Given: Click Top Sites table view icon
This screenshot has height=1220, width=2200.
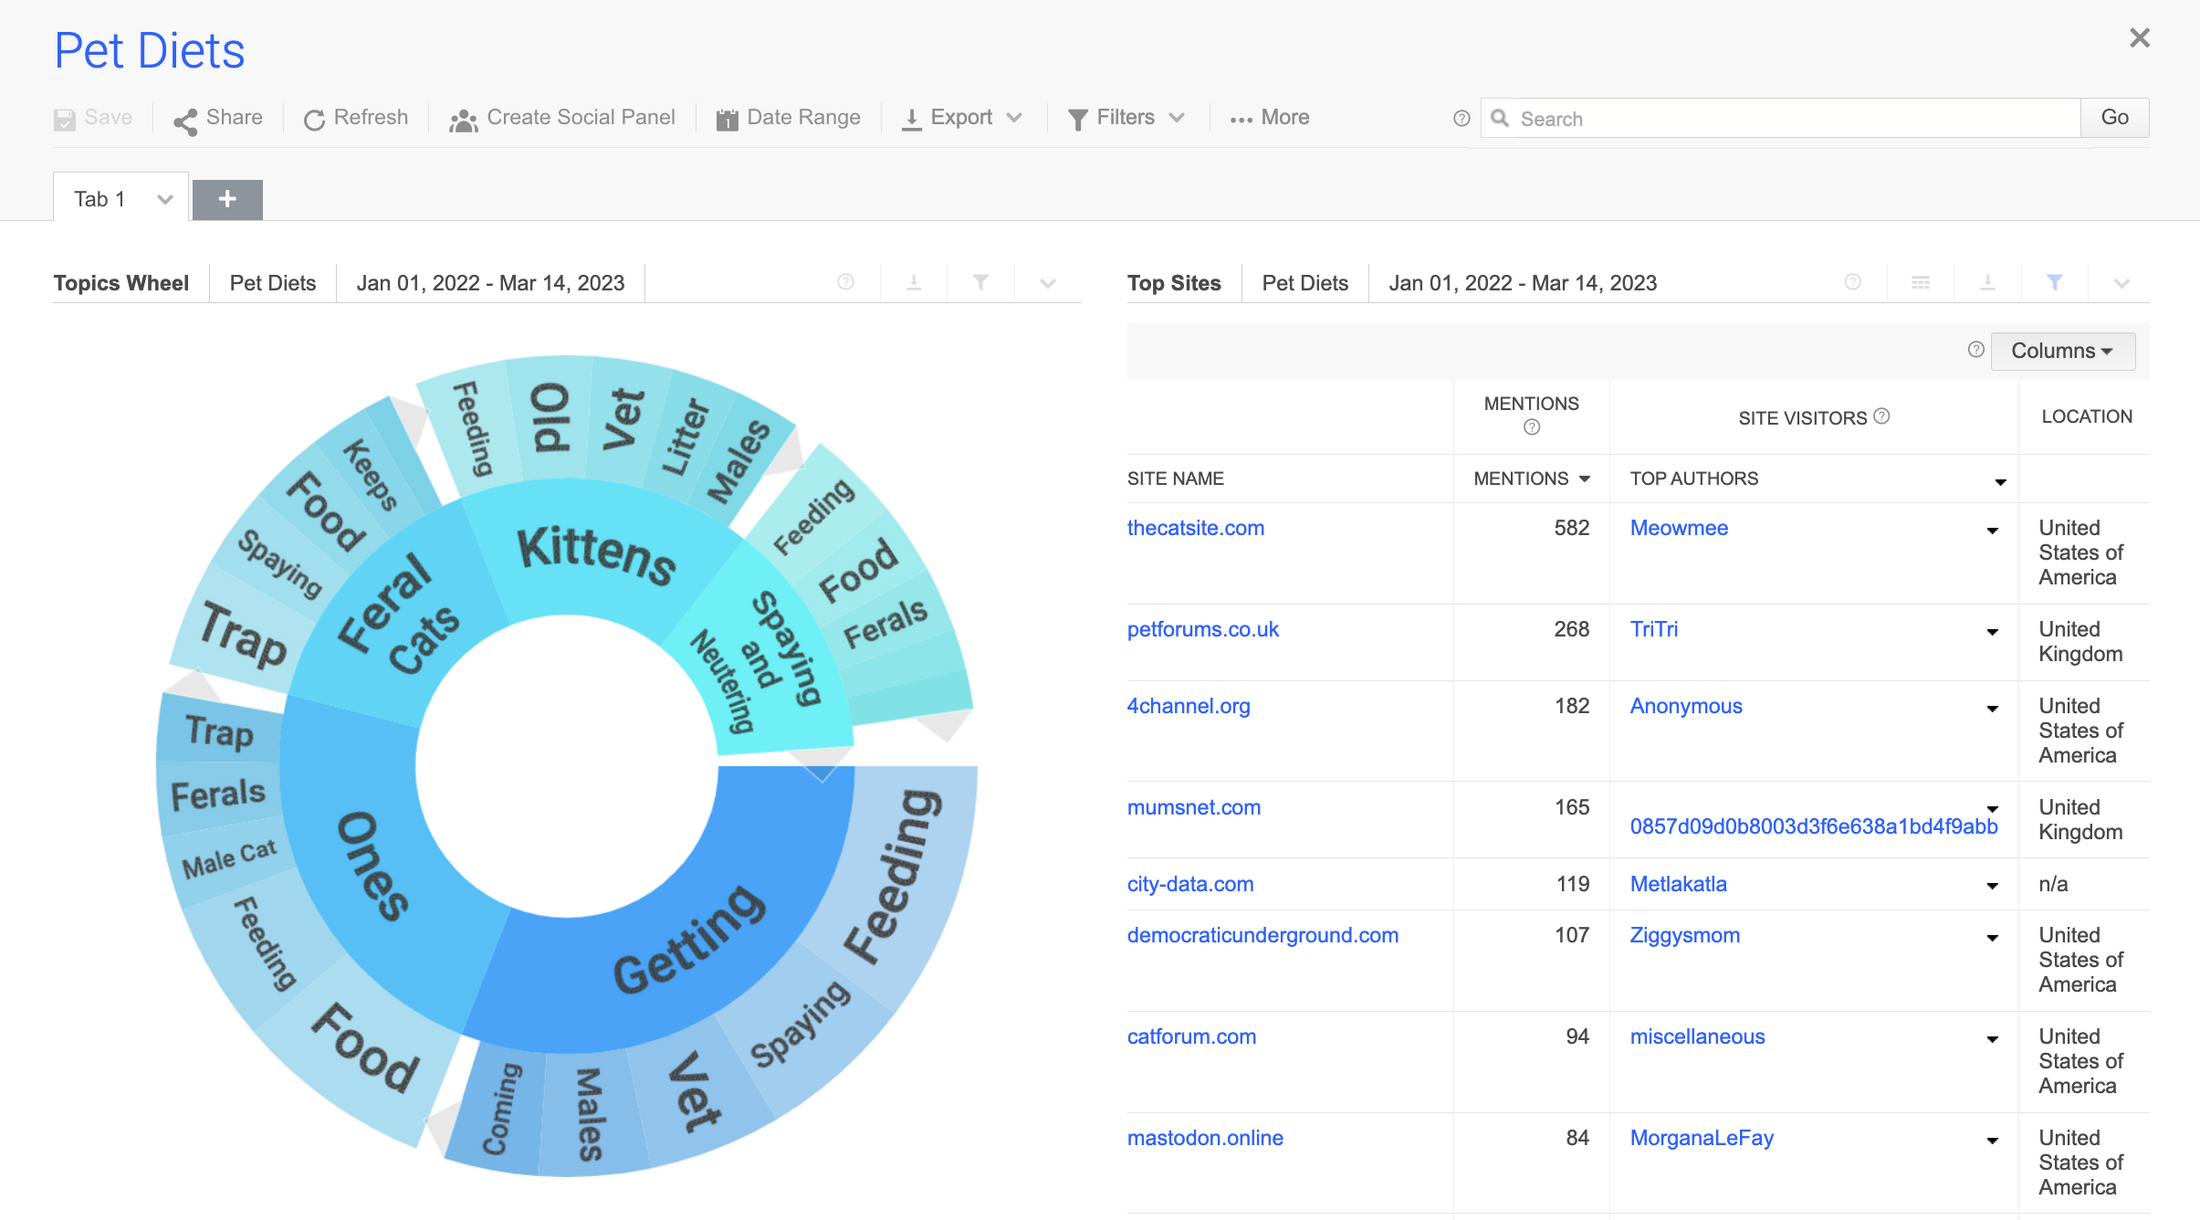Looking at the screenshot, I should point(1920,283).
